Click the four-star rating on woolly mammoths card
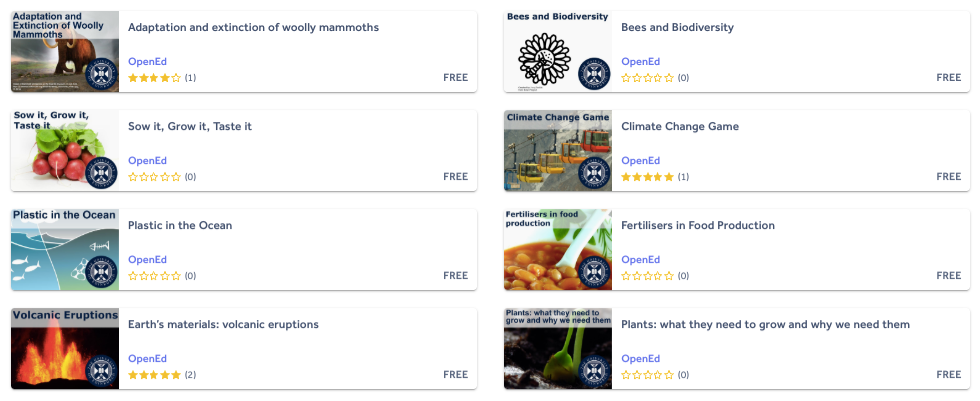 (154, 78)
